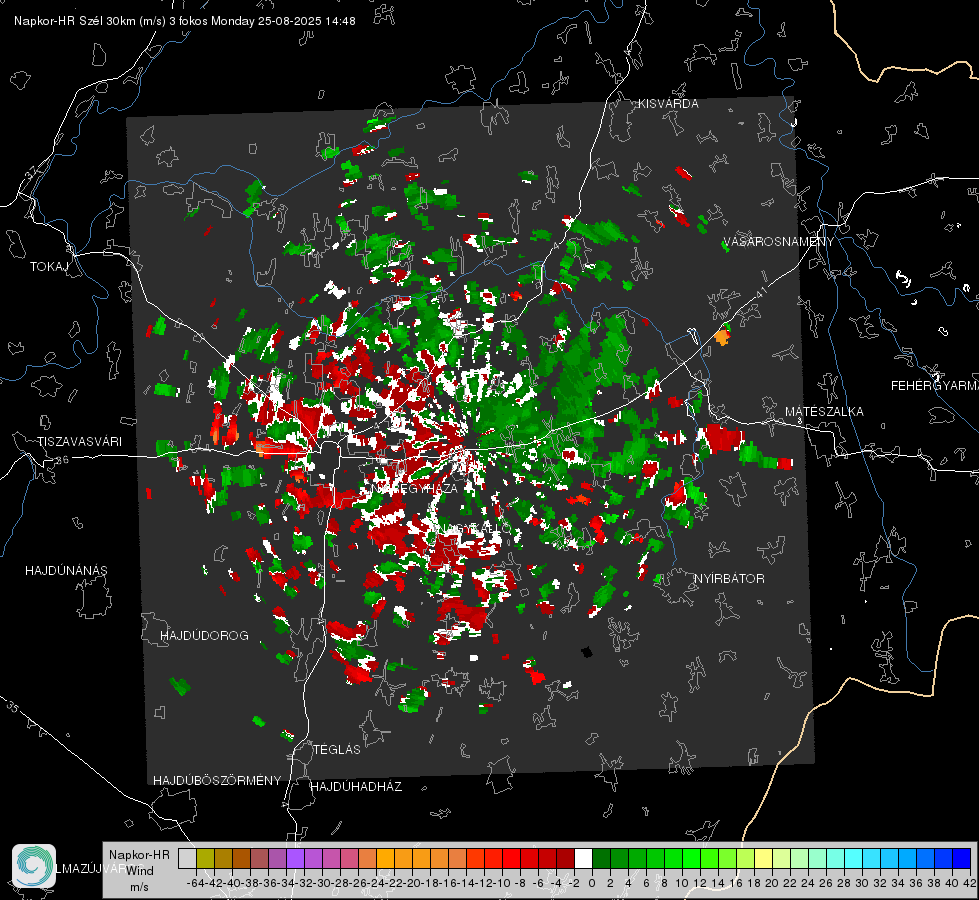Click the HAJDÚBÖSZÖRMÉNY city label
The image size is (979, 900).
[x=217, y=780]
